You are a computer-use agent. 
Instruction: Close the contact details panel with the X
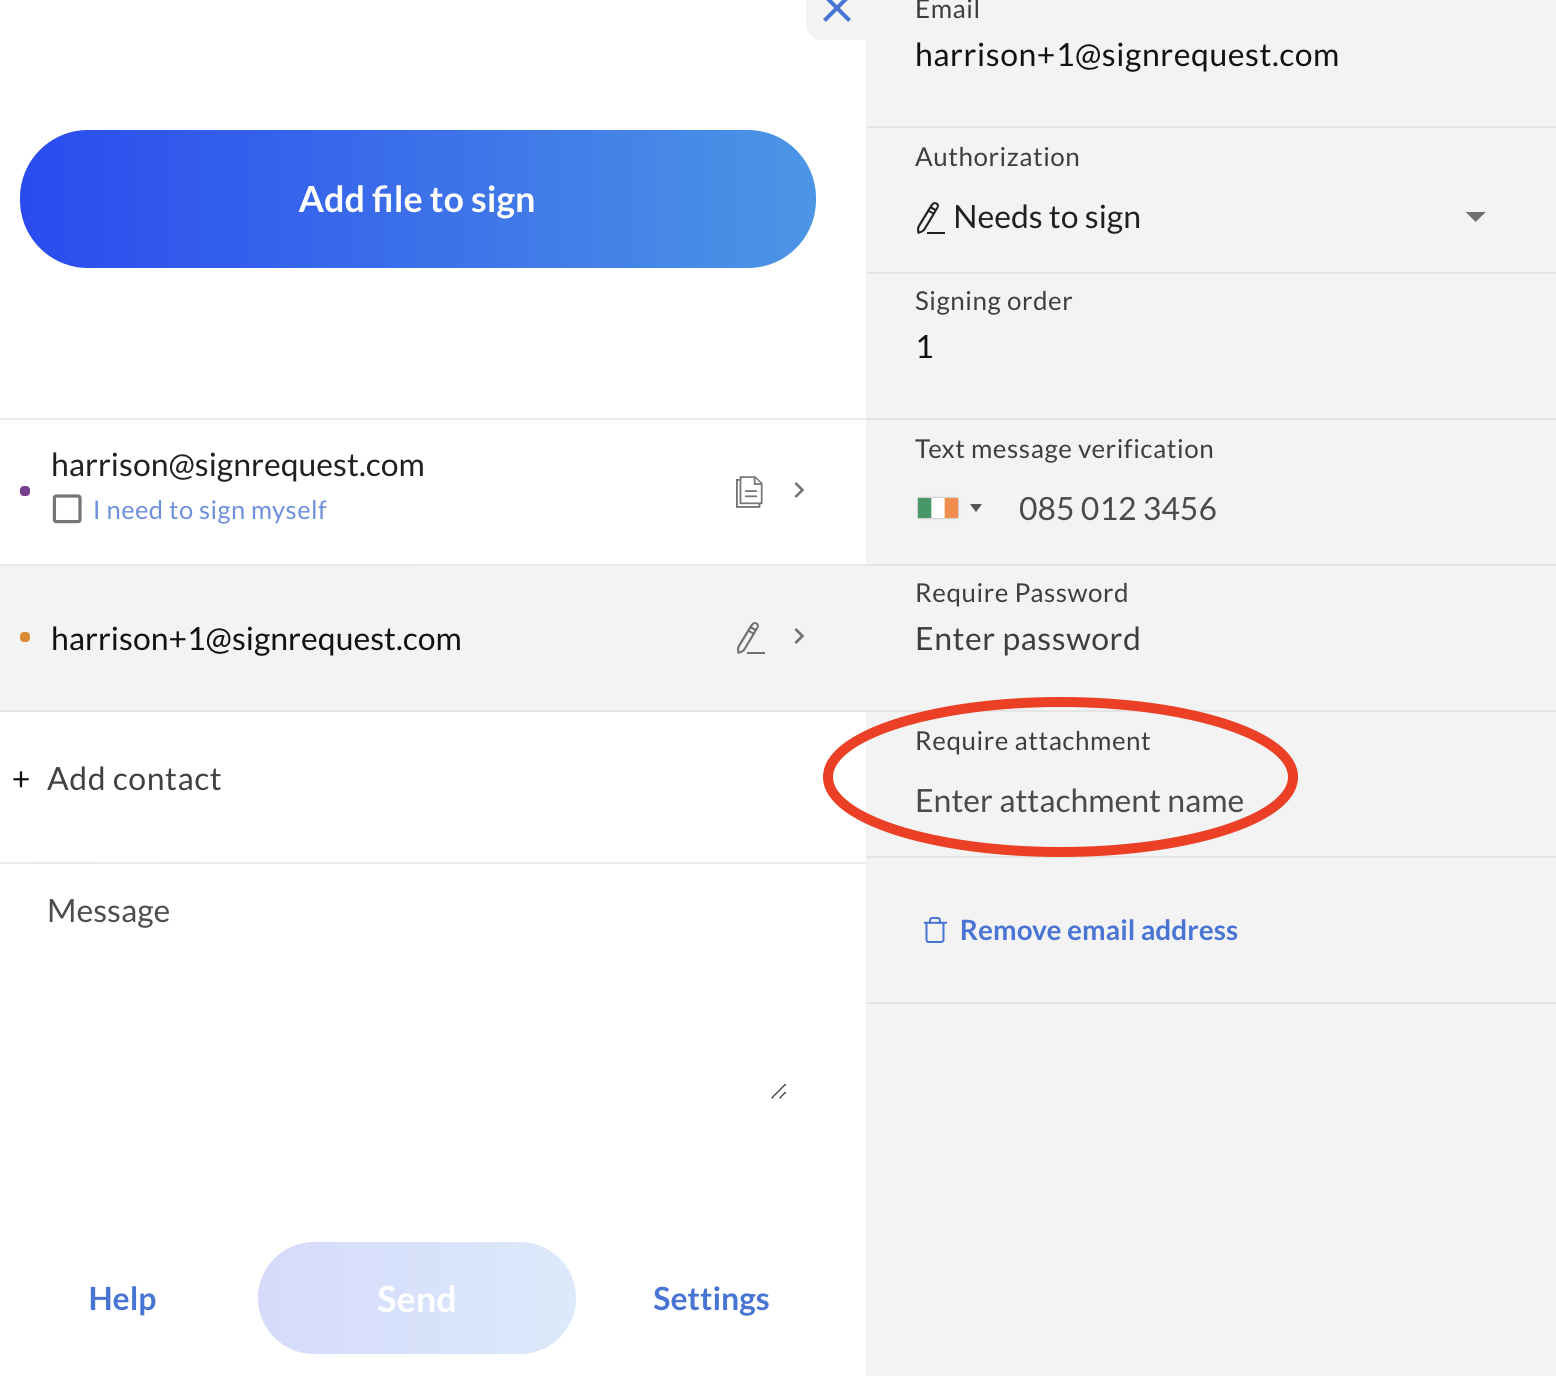837,10
